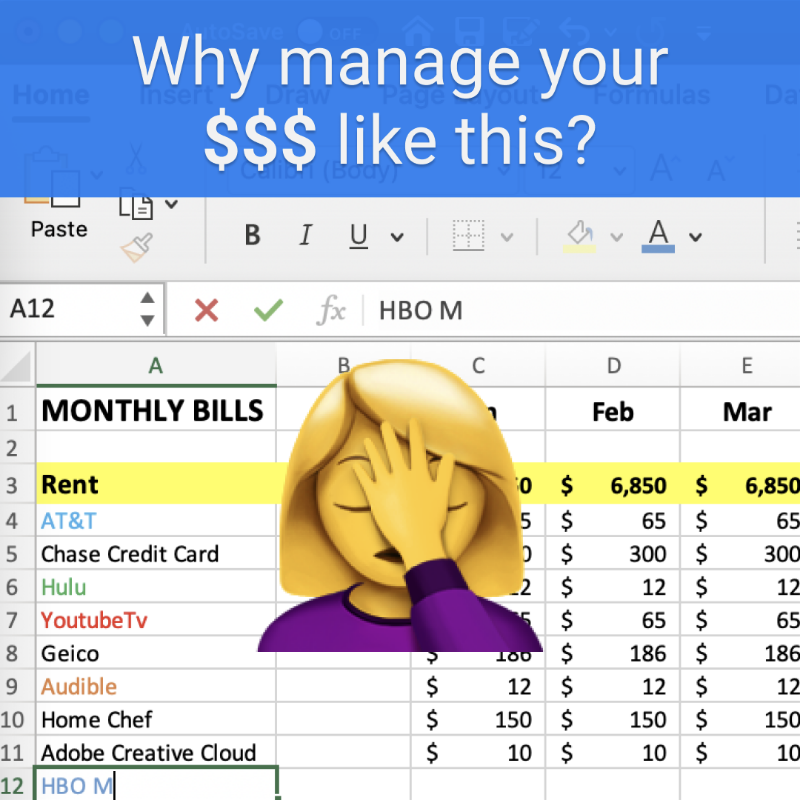Click the Borders icon
Viewport: 800px width, 800px height.
pos(468,235)
